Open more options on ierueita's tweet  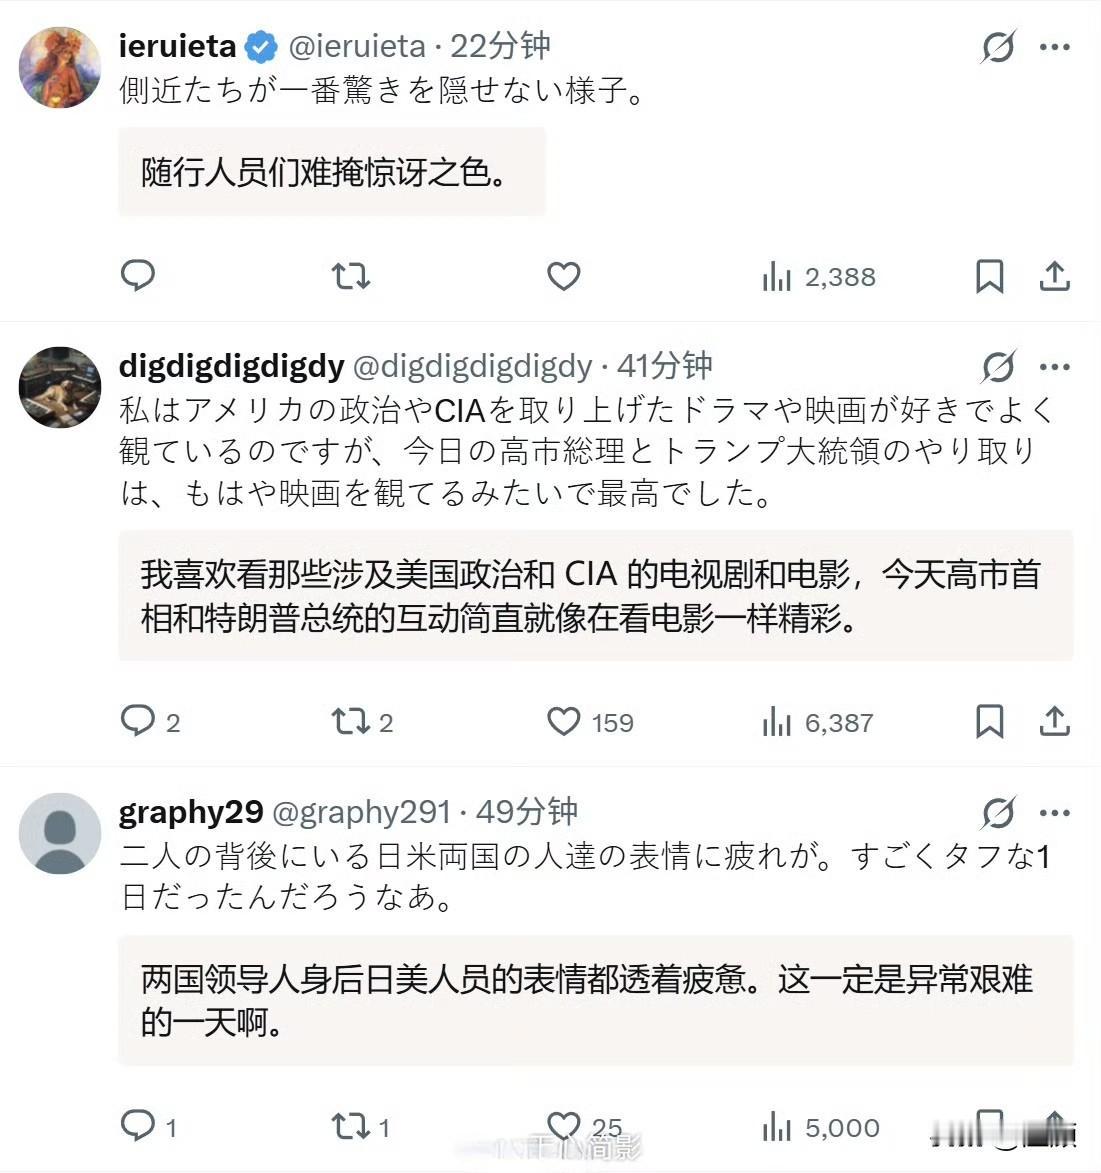click(x=1055, y=47)
